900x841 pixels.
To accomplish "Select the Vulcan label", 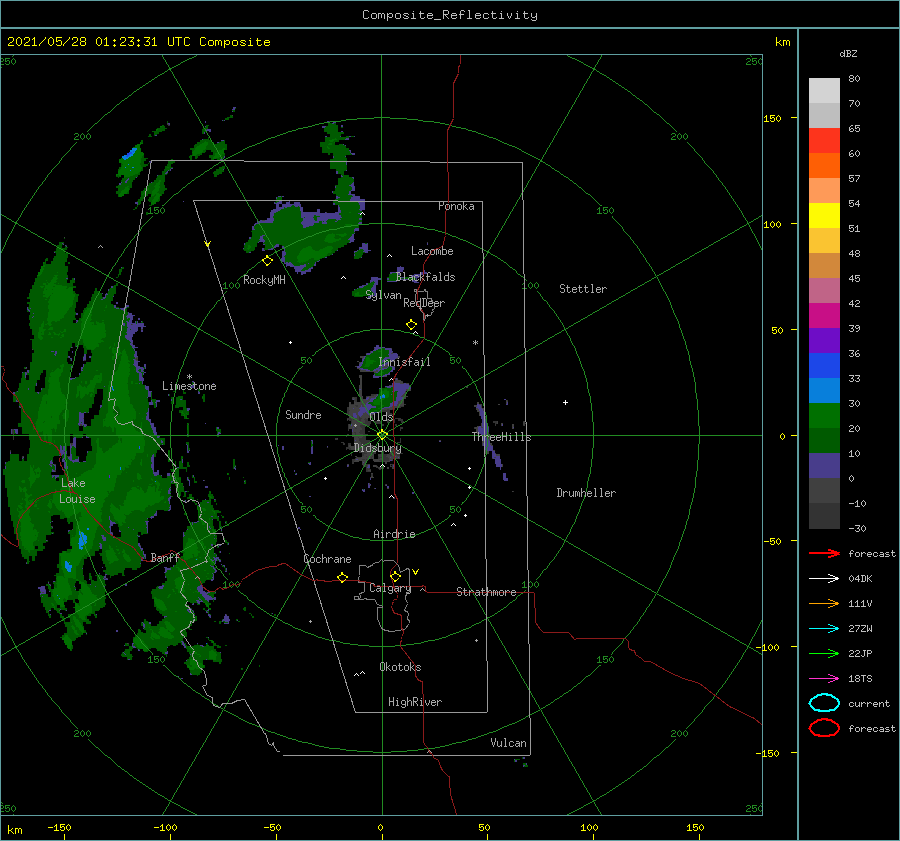I will [x=509, y=743].
